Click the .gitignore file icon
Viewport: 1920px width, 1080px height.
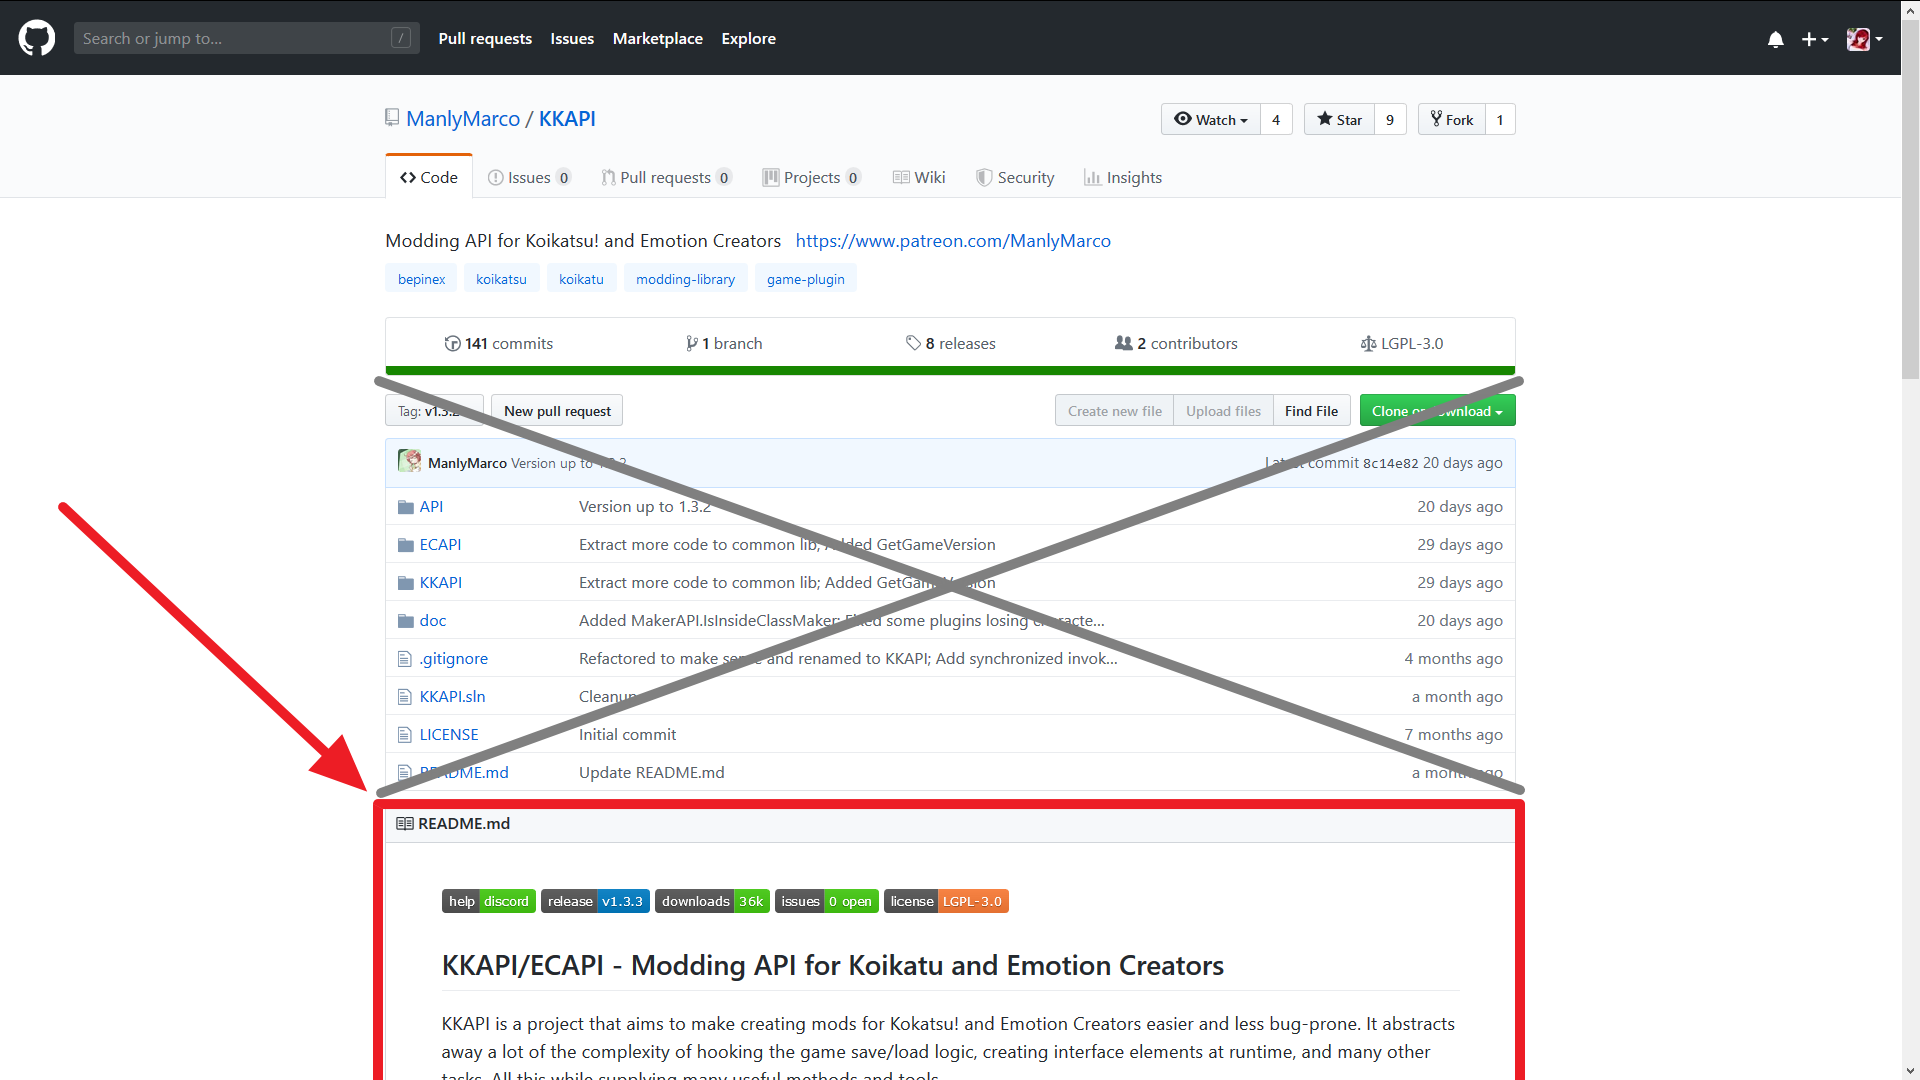coord(405,659)
